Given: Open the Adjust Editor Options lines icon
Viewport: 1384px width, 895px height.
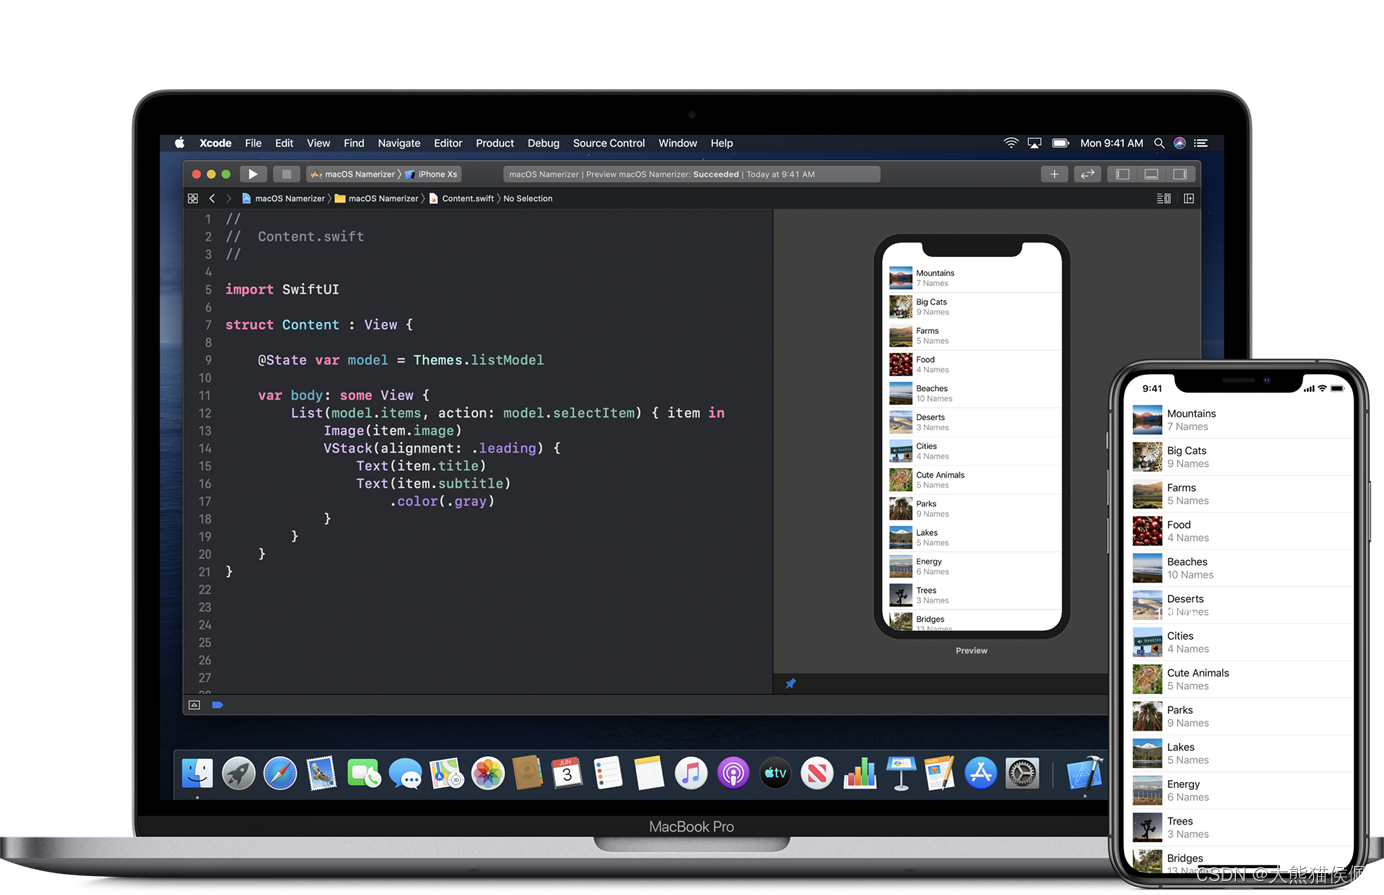Looking at the screenshot, I should 1164,199.
